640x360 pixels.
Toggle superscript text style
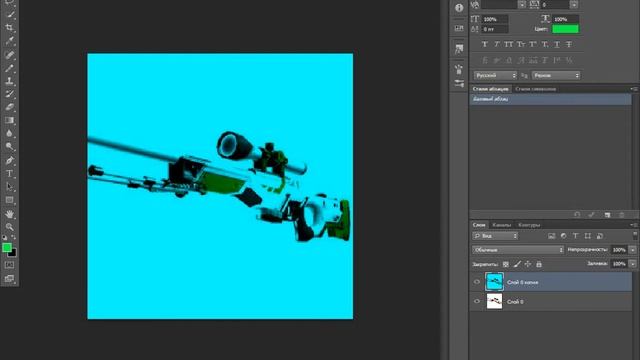(533, 44)
